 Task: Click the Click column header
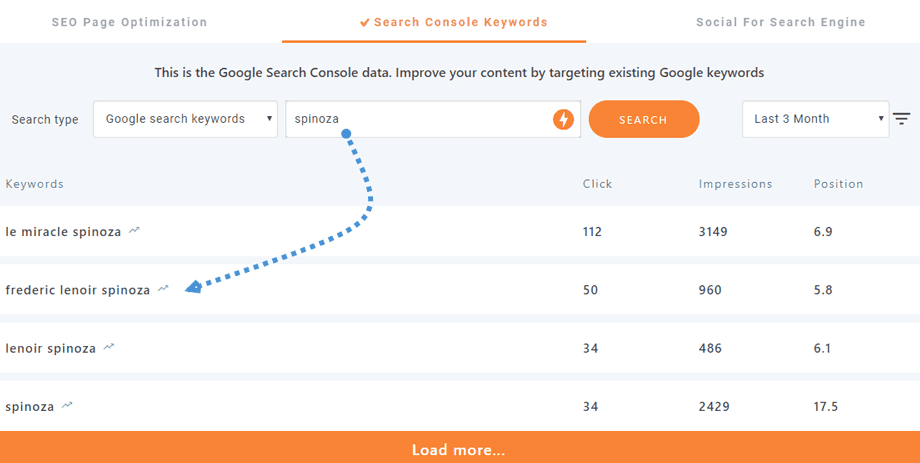coord(597,184)
